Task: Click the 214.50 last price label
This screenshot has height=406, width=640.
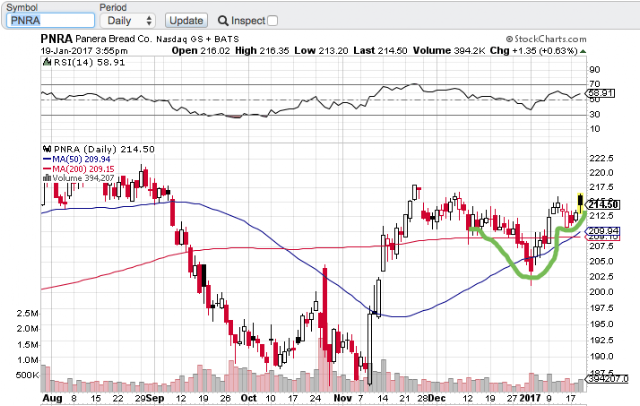Action: 604,204
